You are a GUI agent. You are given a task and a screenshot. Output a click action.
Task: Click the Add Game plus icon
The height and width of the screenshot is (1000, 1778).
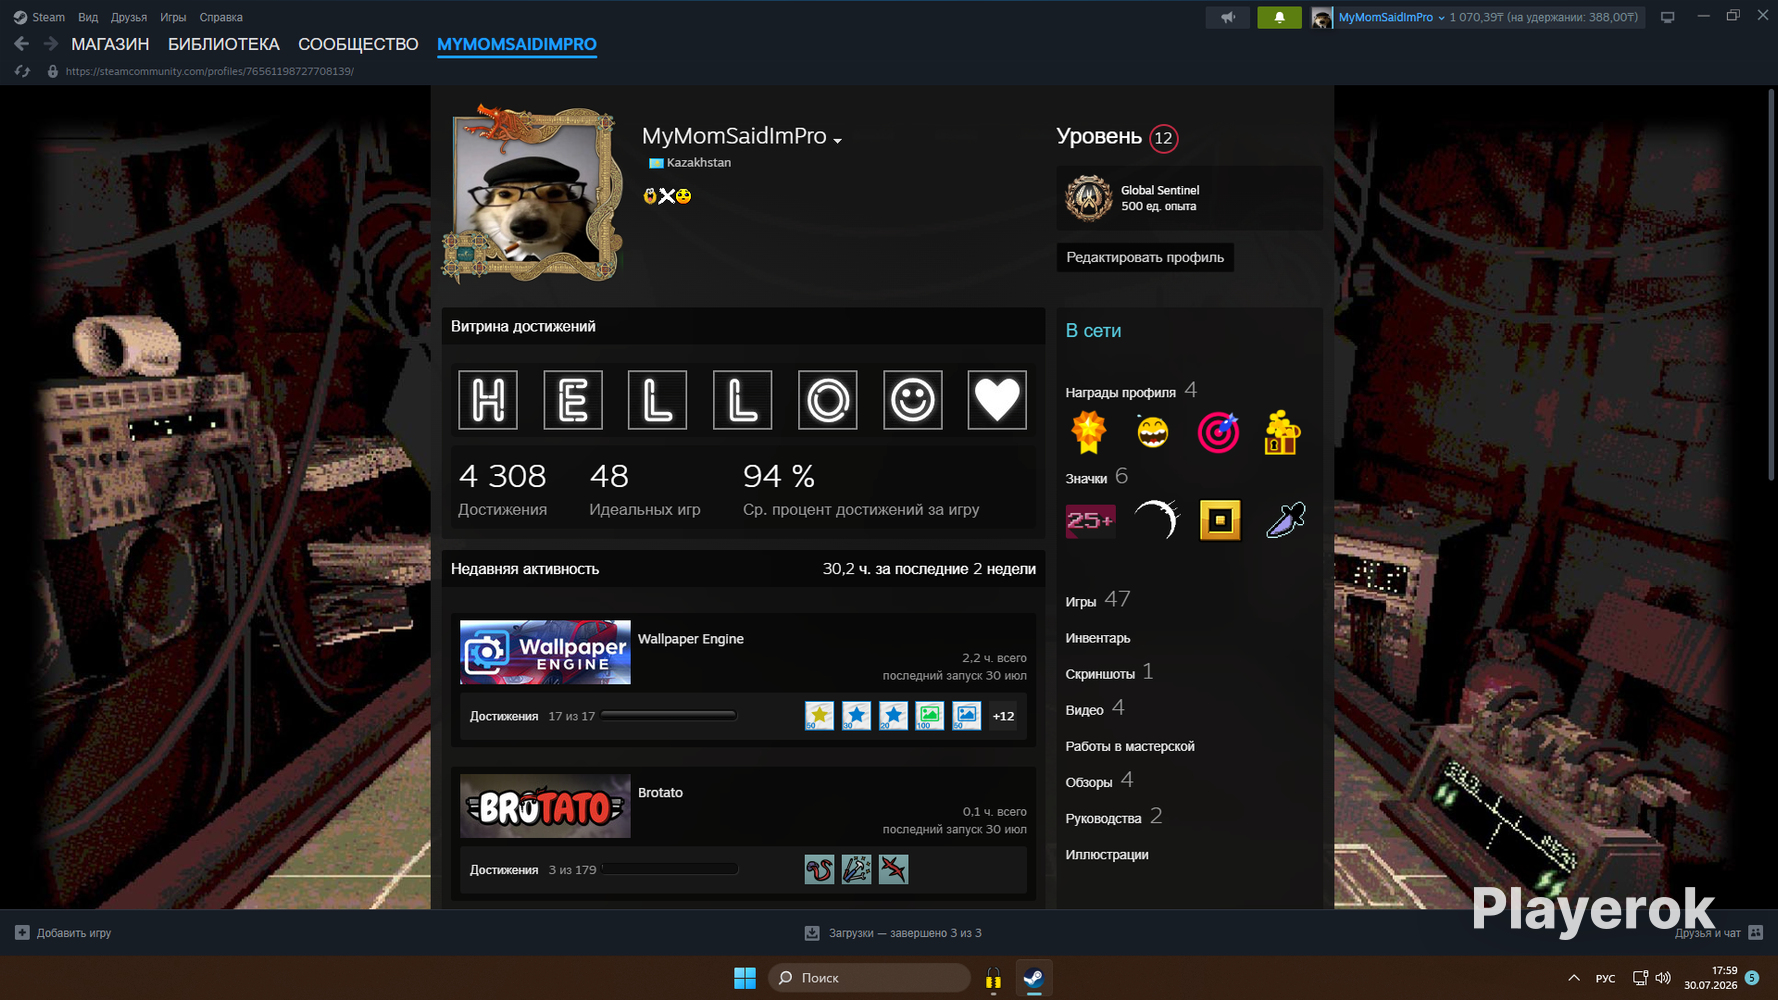22,933
